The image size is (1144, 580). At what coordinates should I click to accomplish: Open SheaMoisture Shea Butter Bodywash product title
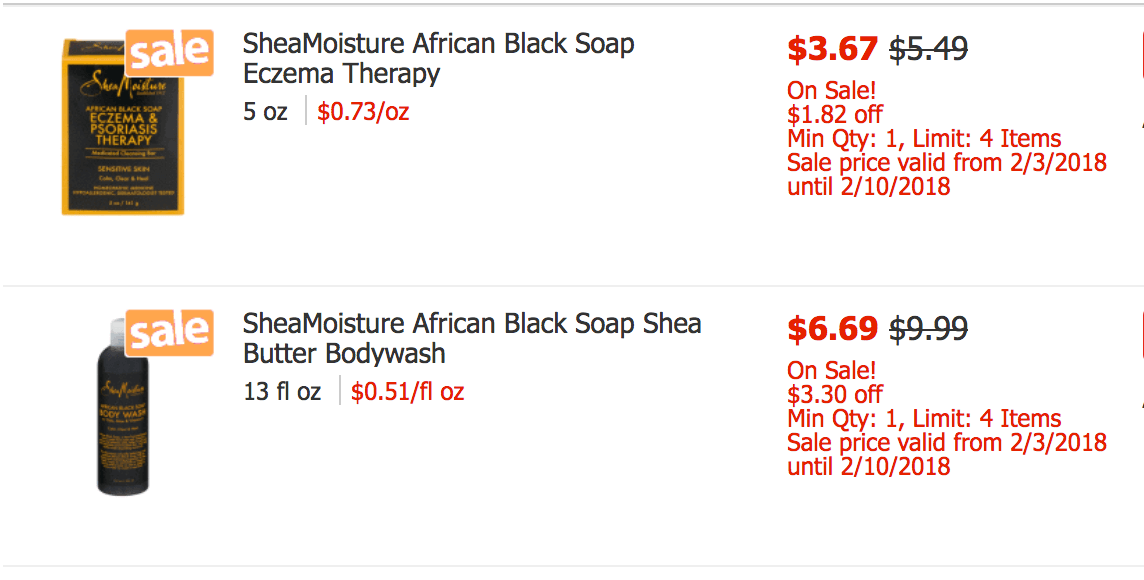pyautogui.click(x=471, y=339)
